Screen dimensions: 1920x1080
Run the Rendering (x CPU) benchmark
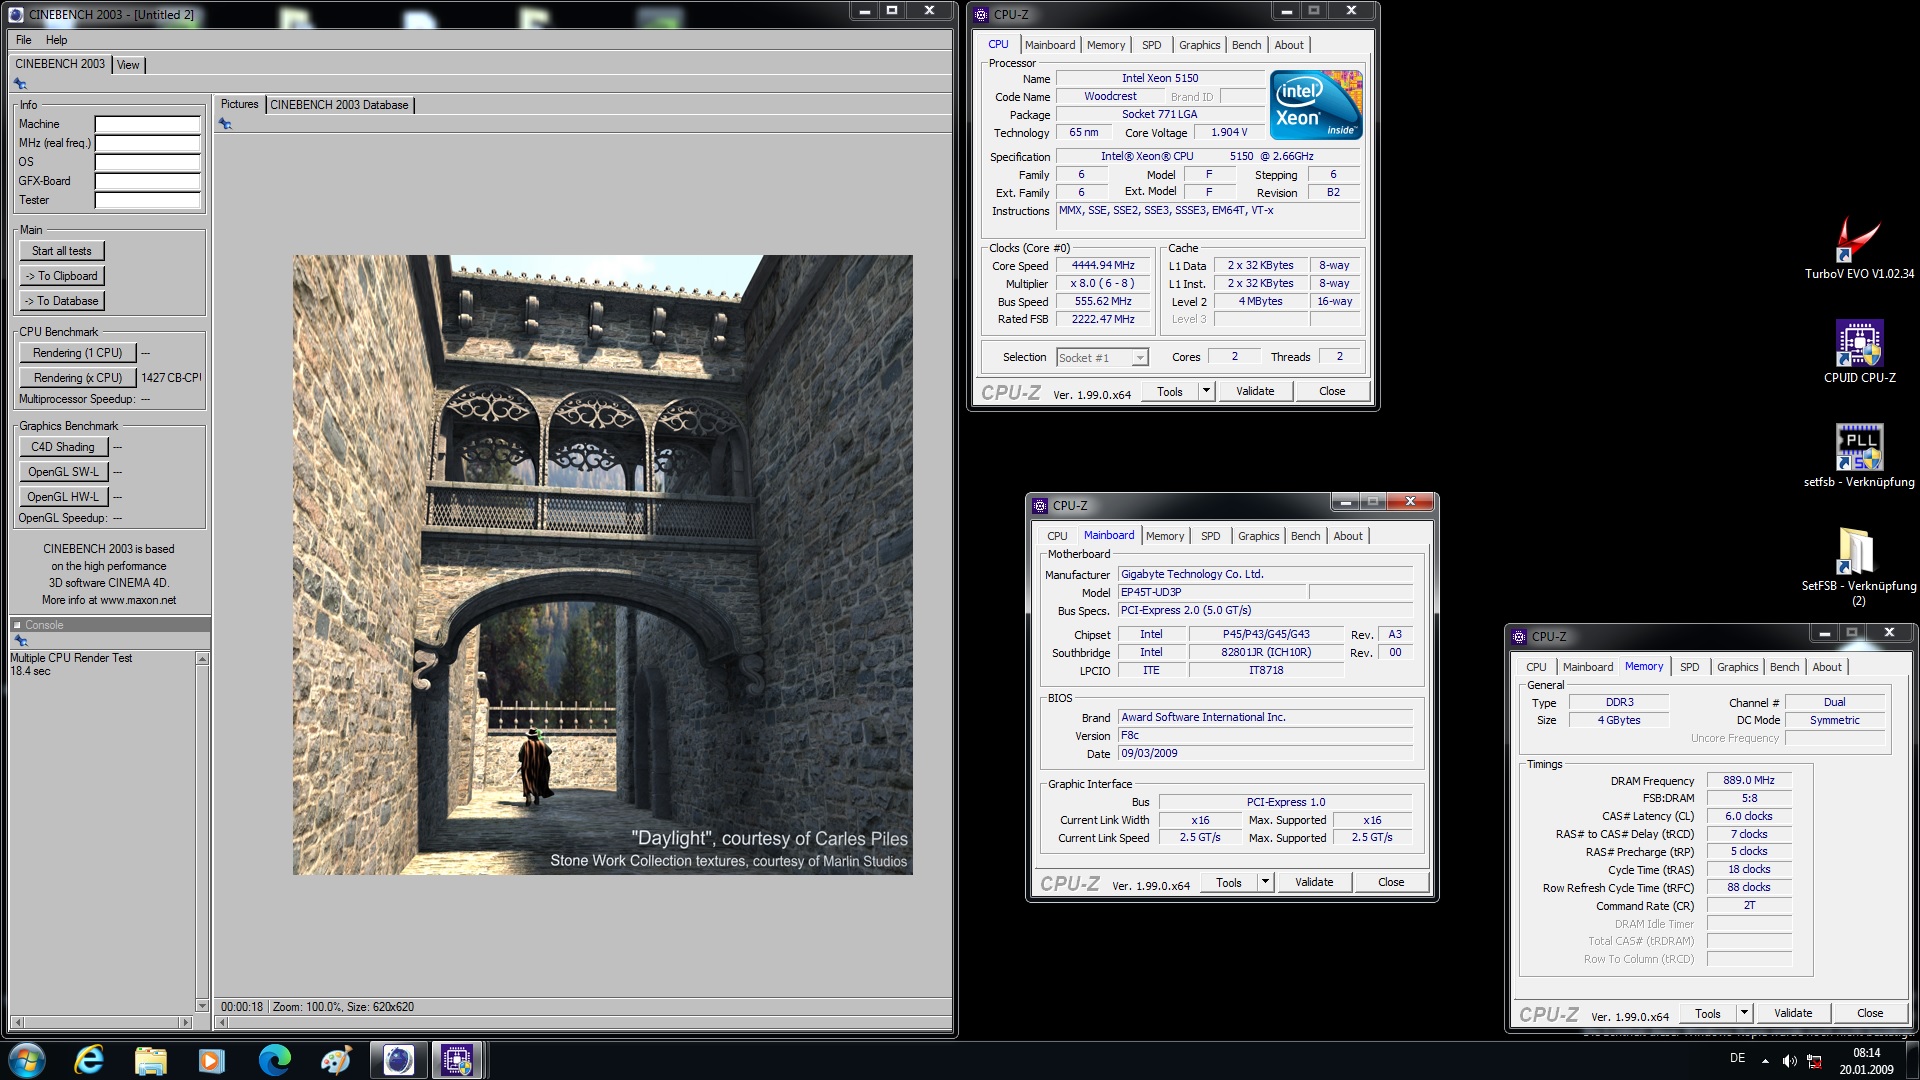[77, 378]
